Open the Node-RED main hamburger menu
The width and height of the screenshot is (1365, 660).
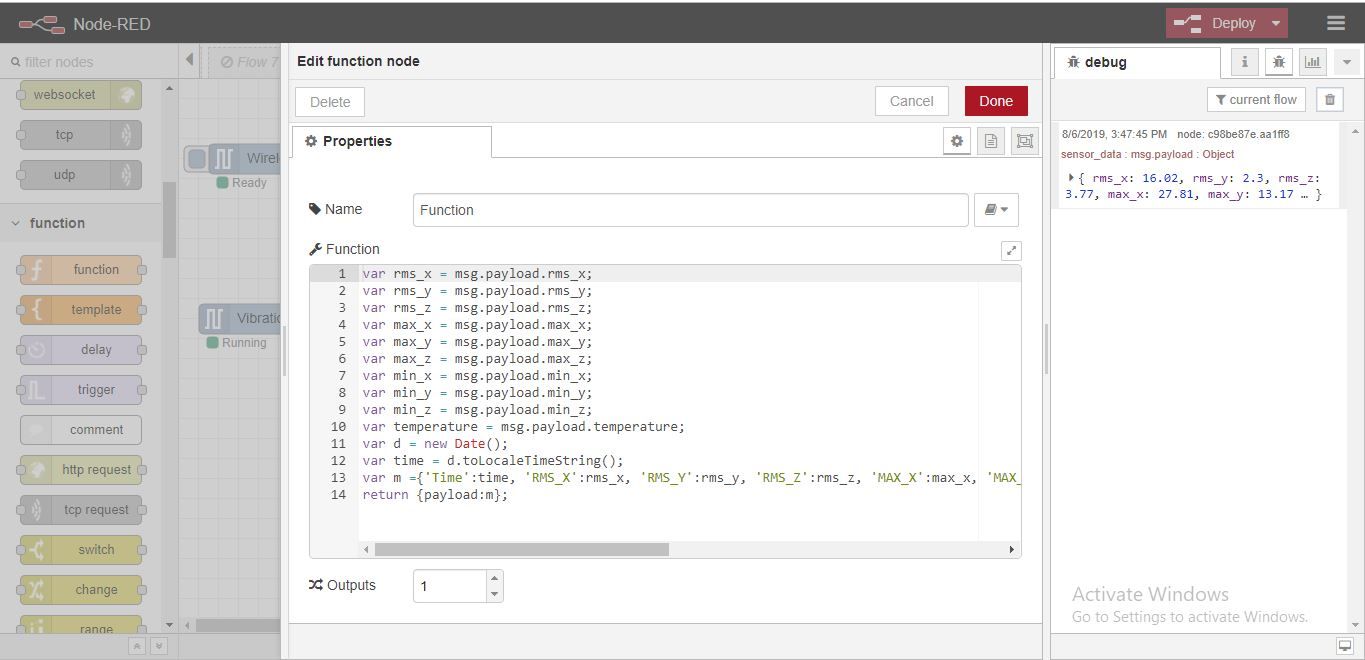(x=1335, y=23)
